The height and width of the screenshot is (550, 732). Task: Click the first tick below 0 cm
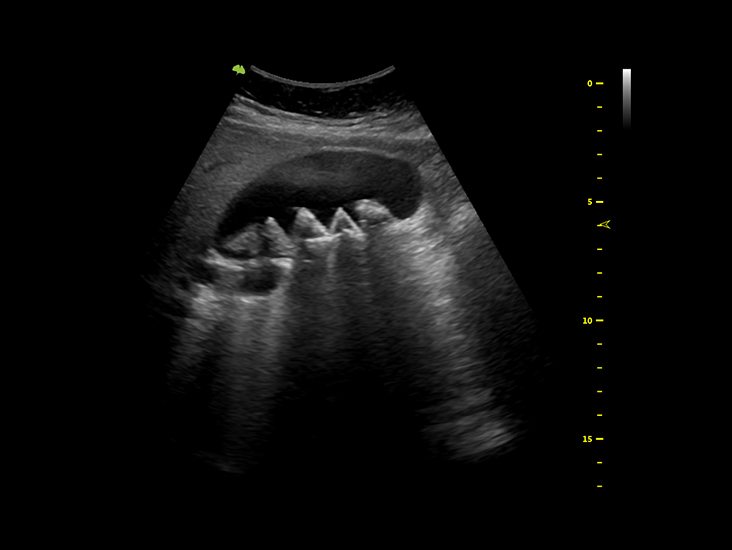point(599,107)
